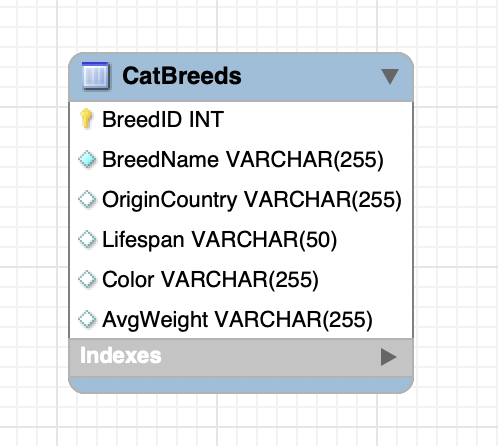Screen dimensions: 498x446
Task: Click the diamond icon beside Lifespan
Action: (87, 239)
